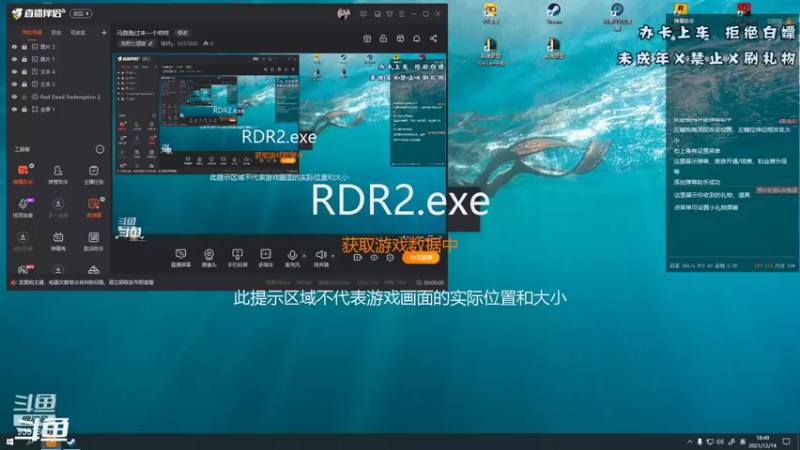
Task: Switch to the orange highlighted scene tab
Action: [32, 33]
